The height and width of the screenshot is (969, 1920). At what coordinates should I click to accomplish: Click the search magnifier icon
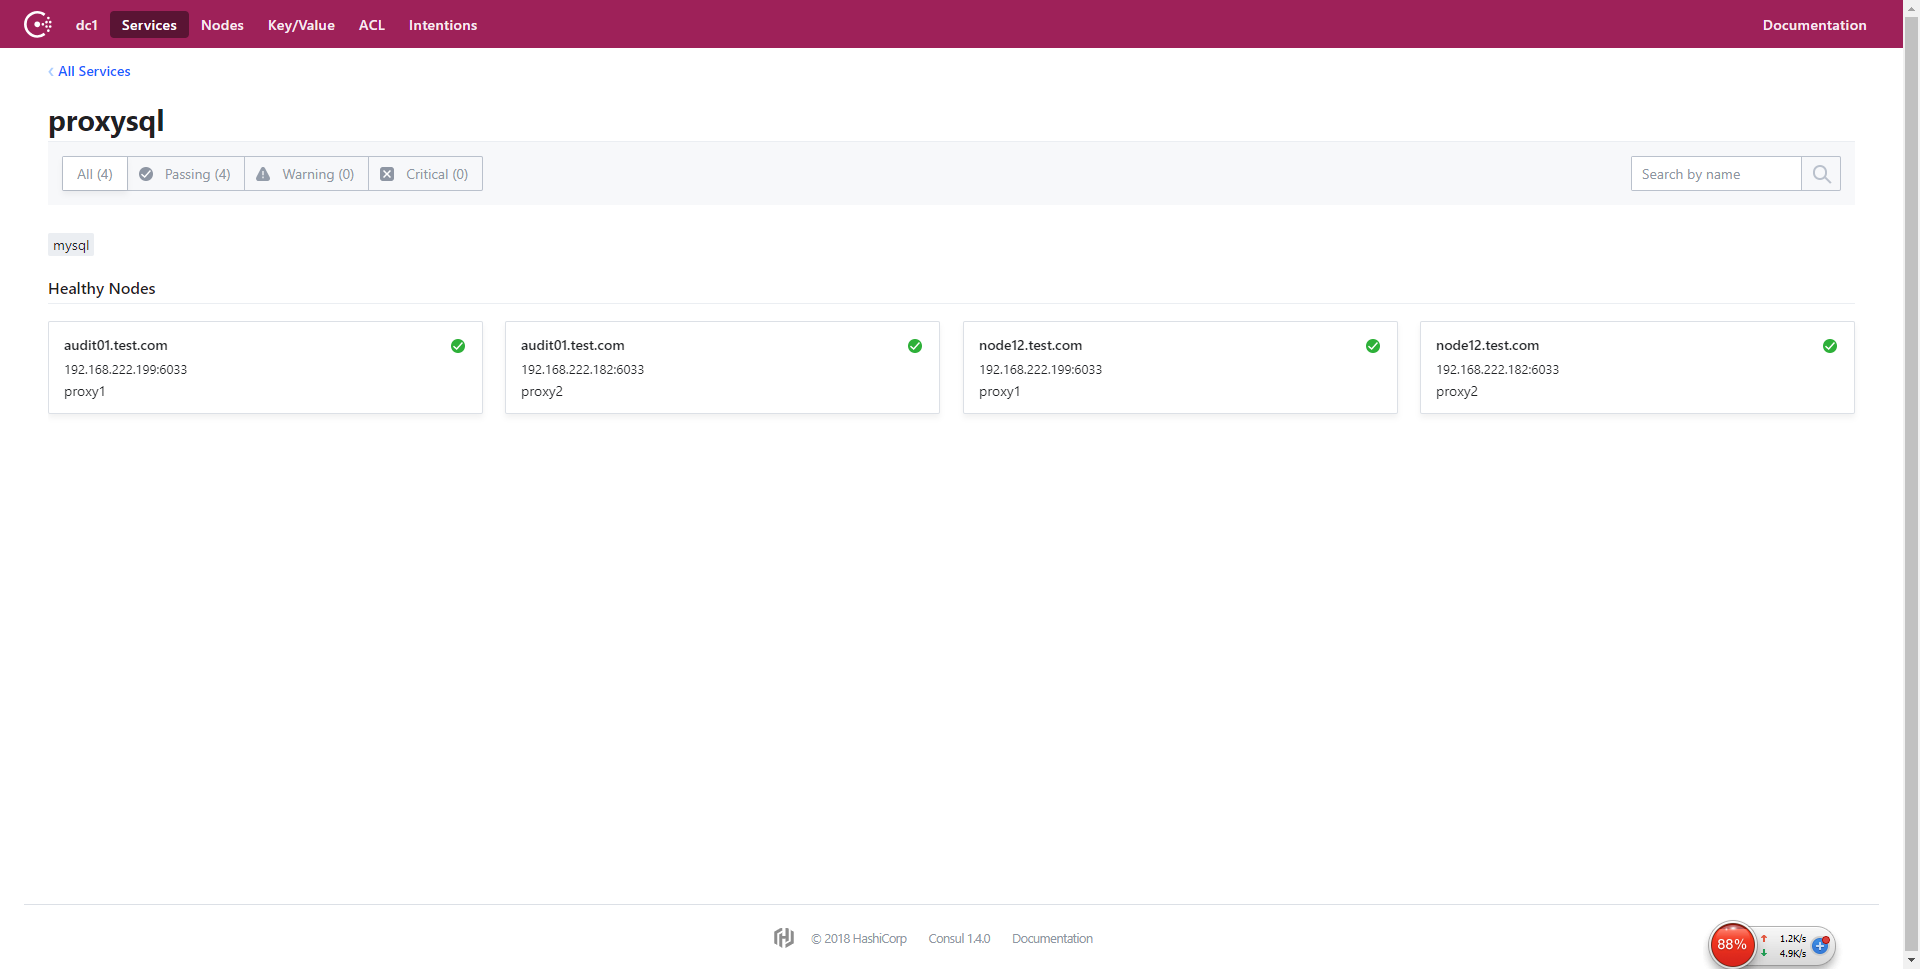pyautogui.click(x=1821, y=174)
